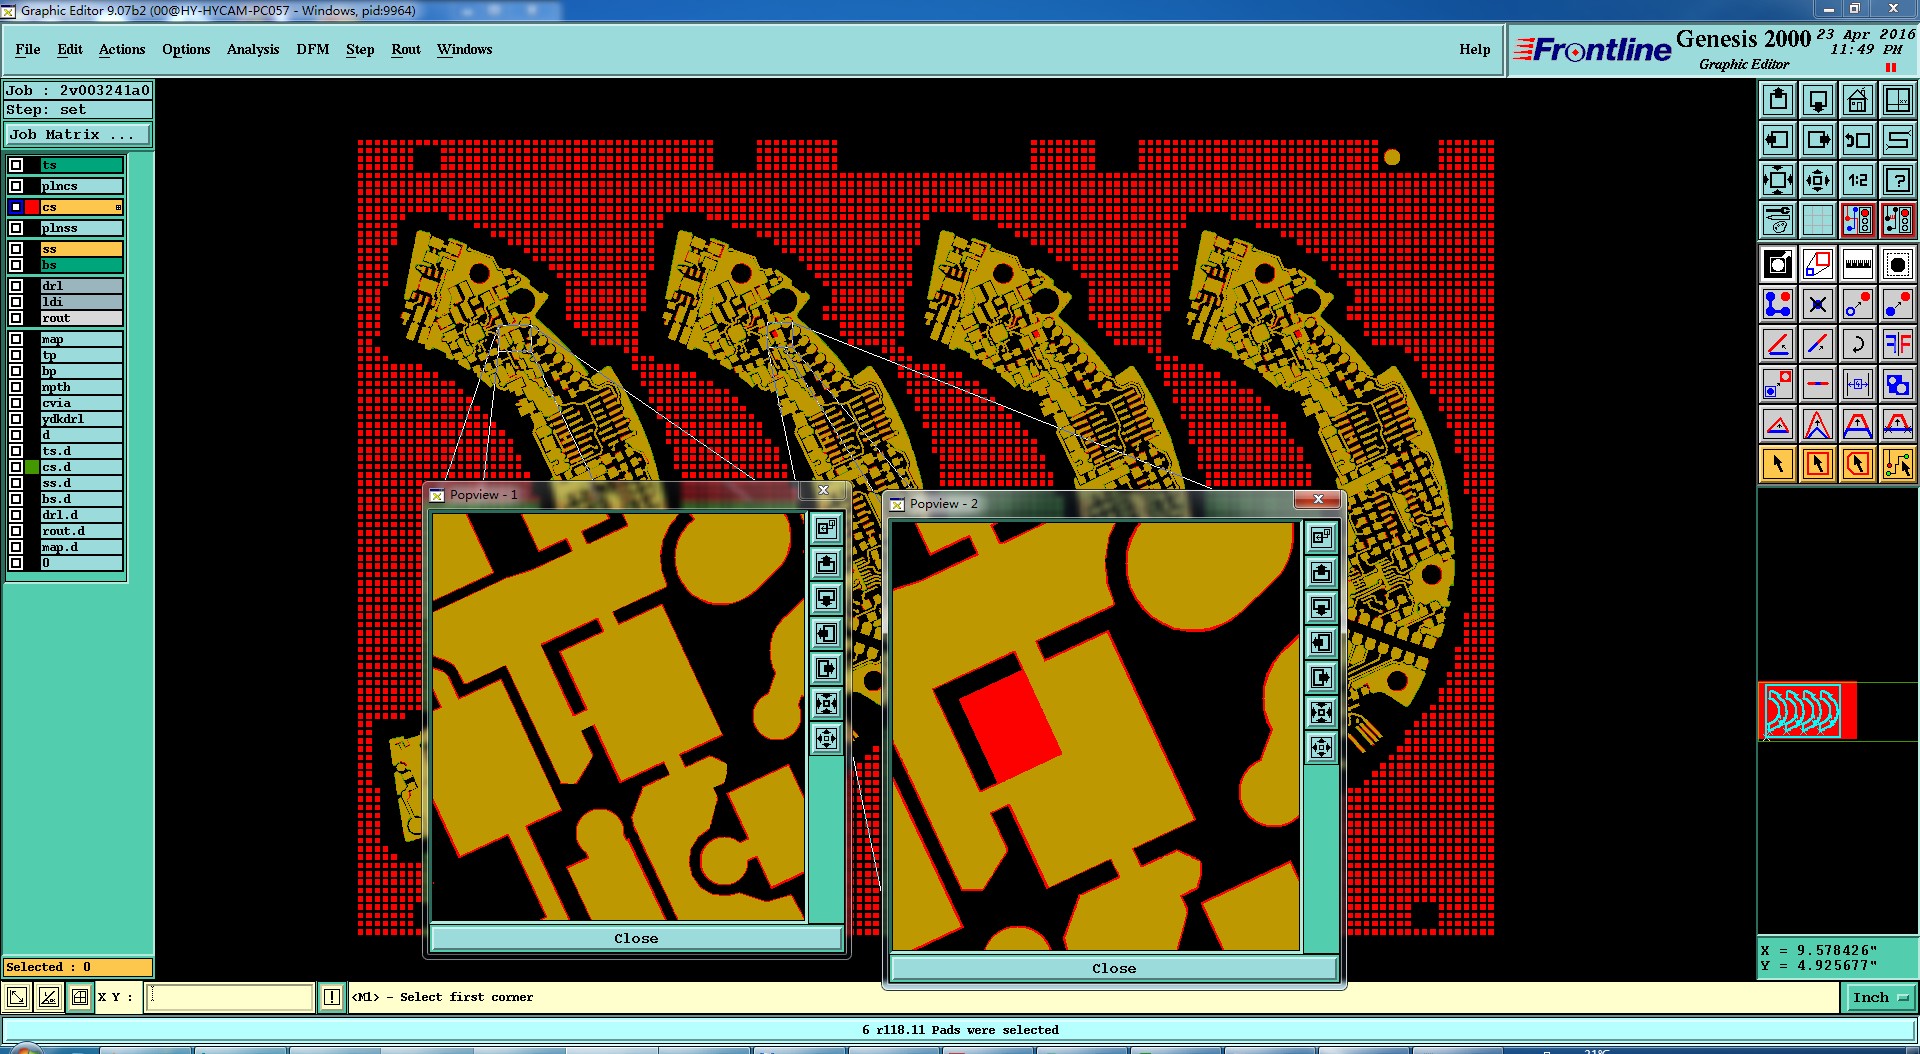The height and width of the screenshot is (1054, 1920).
Task: Select the polygon-area arrow selection tool
Action: pos(1858,464)
